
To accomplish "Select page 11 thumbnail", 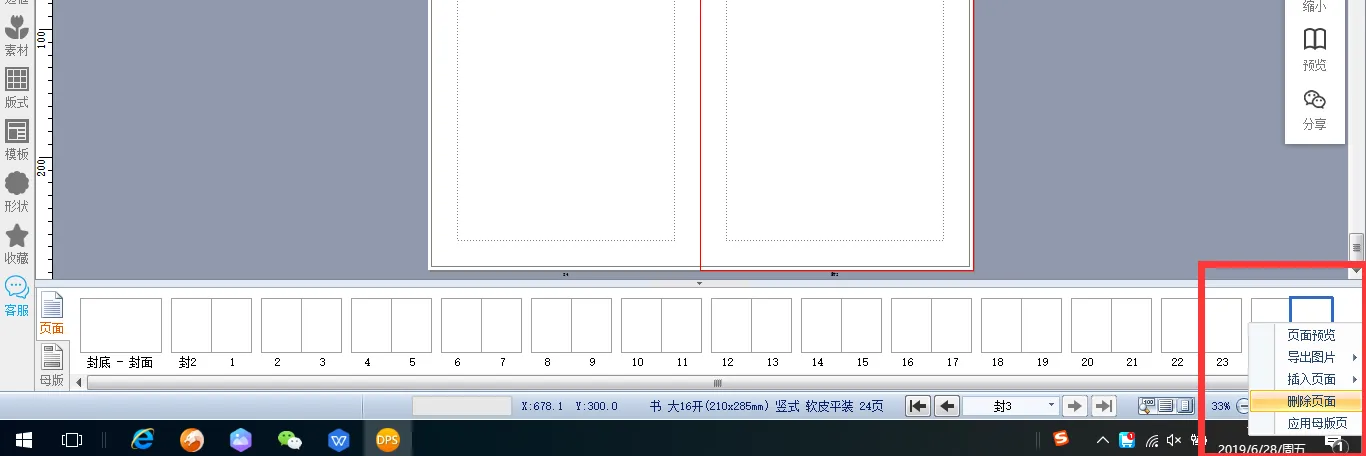I will (681, 325).
